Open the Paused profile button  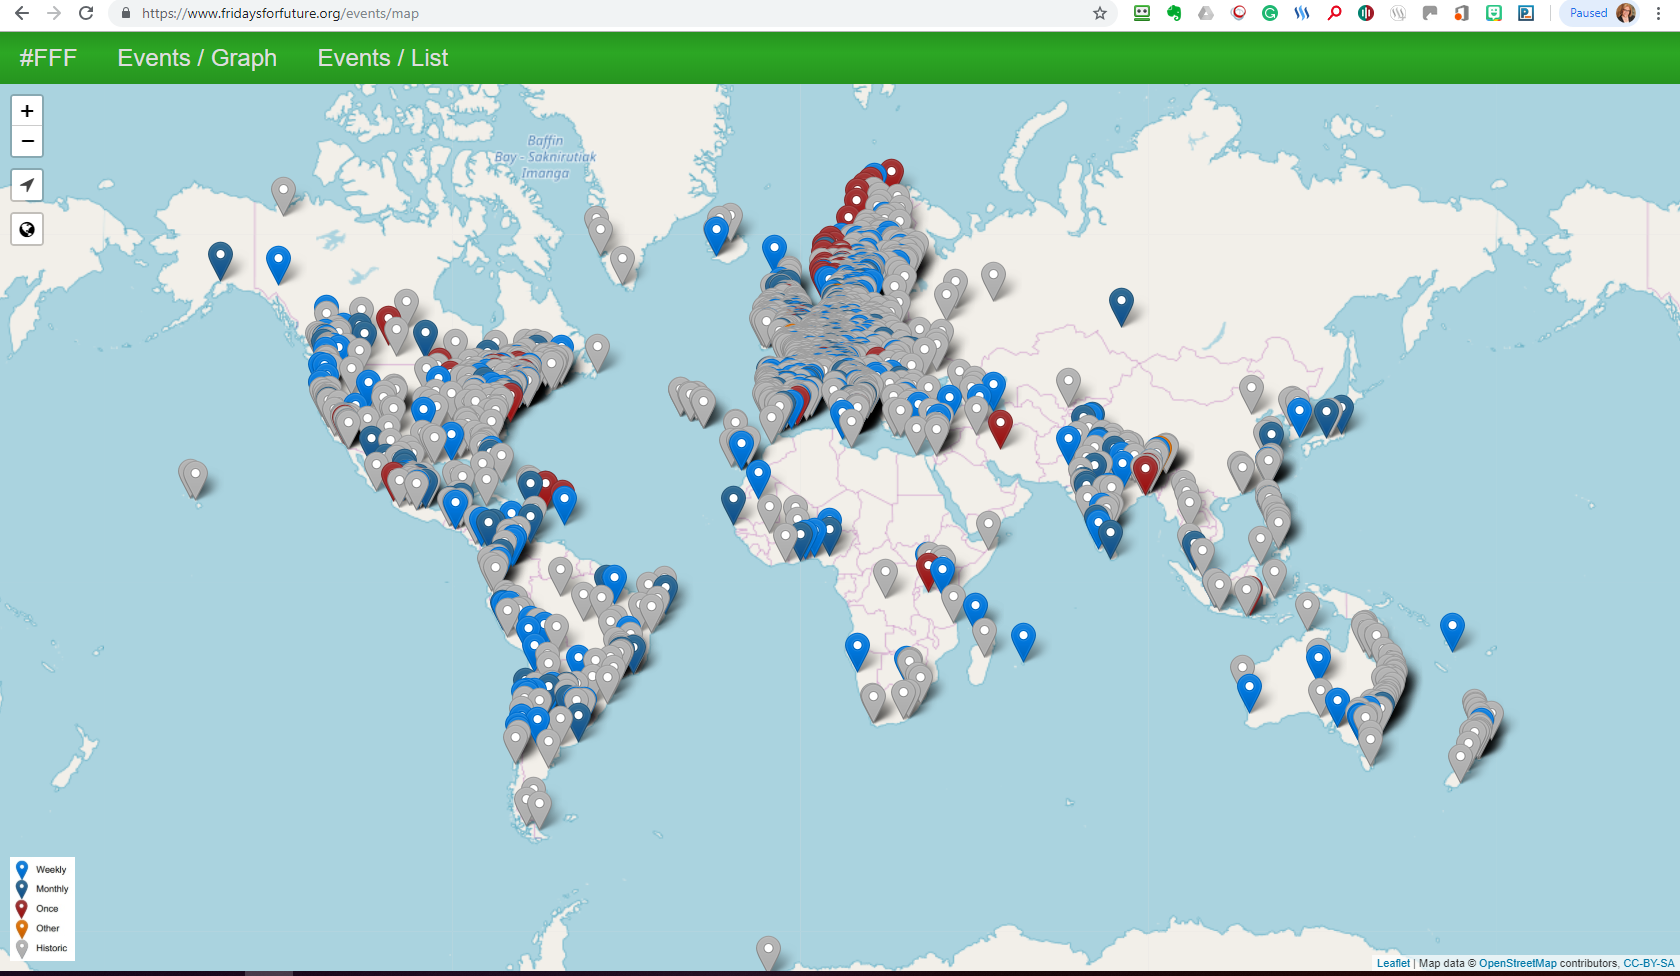click(x=1601, y=13)
